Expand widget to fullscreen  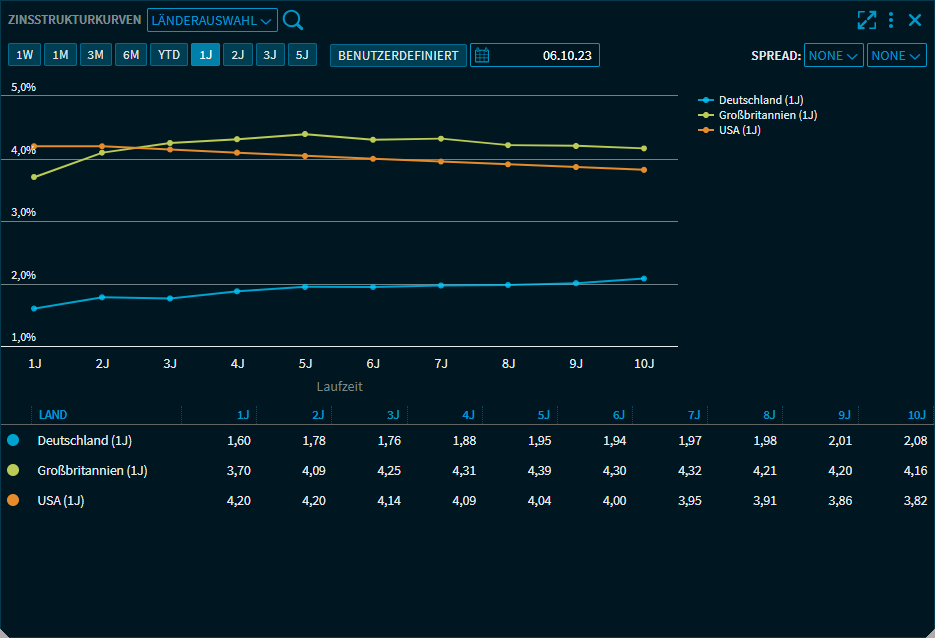(x=866, y=20)
